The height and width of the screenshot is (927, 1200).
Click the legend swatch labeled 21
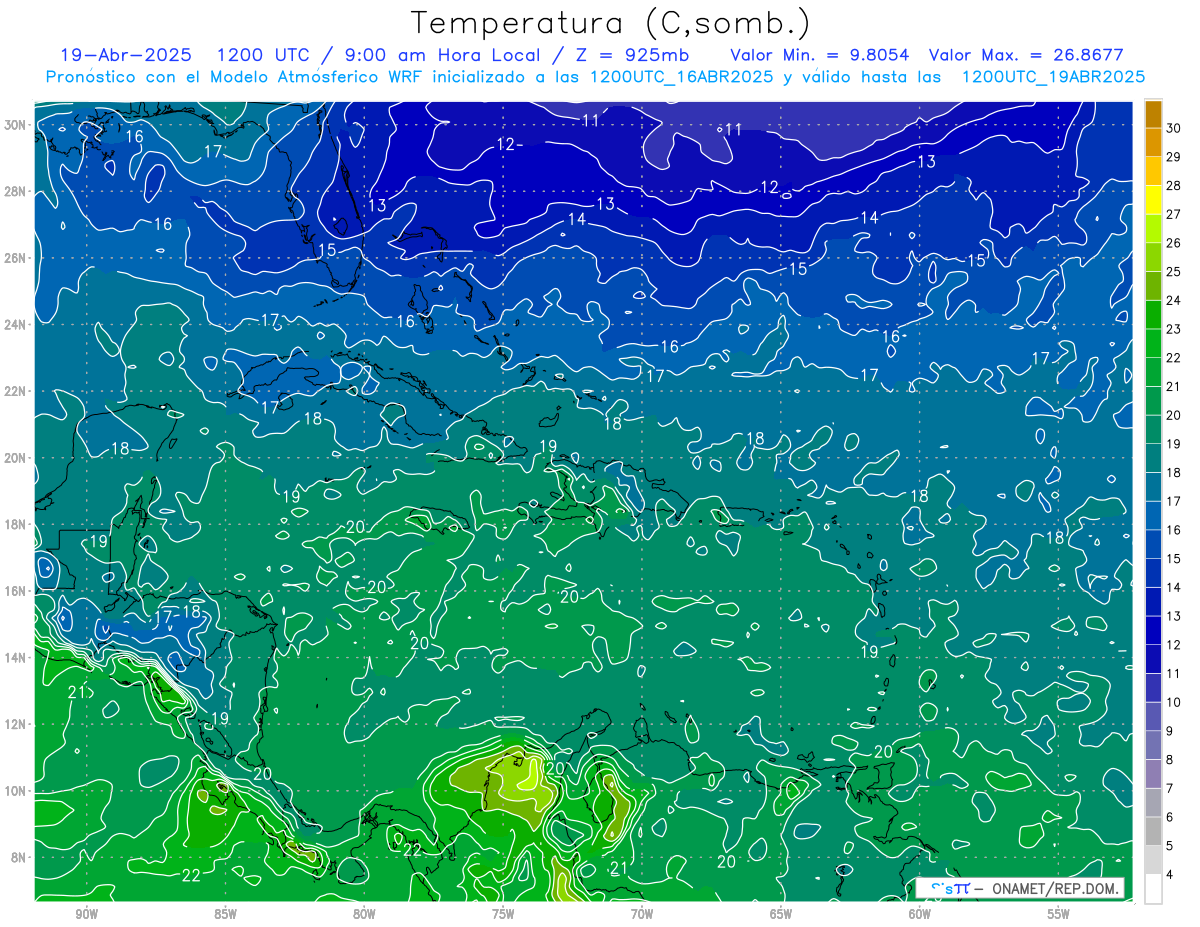pyautogui.click(x=1153, y=372)
